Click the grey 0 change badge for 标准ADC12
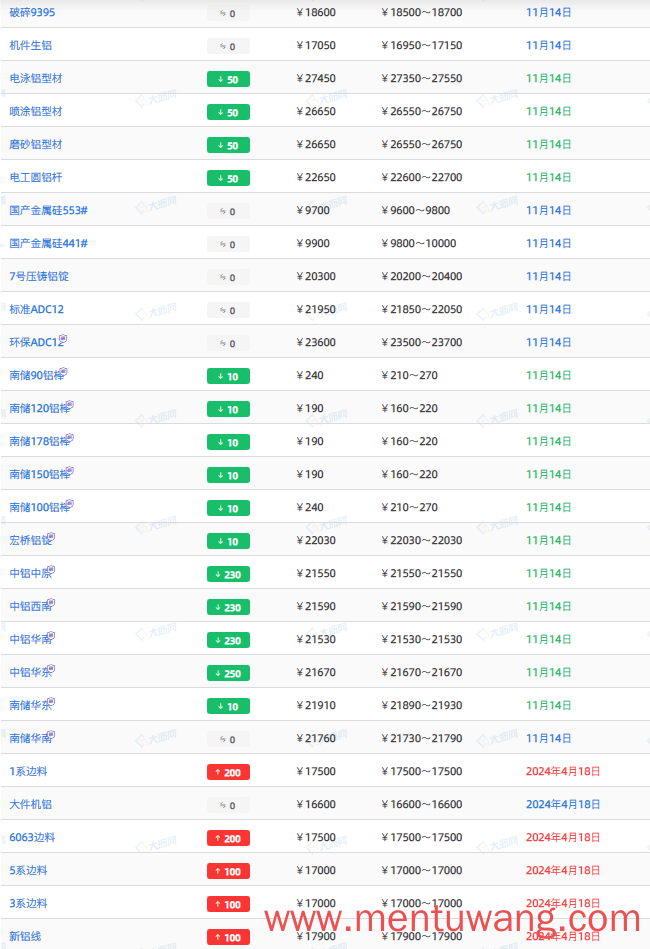 (x=228, y=310)
